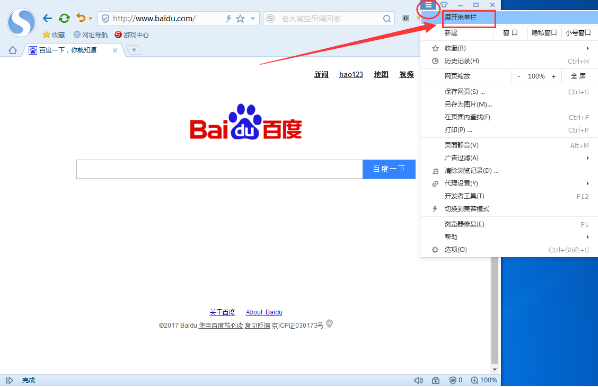Click the home icon left of tabs
The width and height of the screenshot is (598, 387).
[x=13, y=50]
